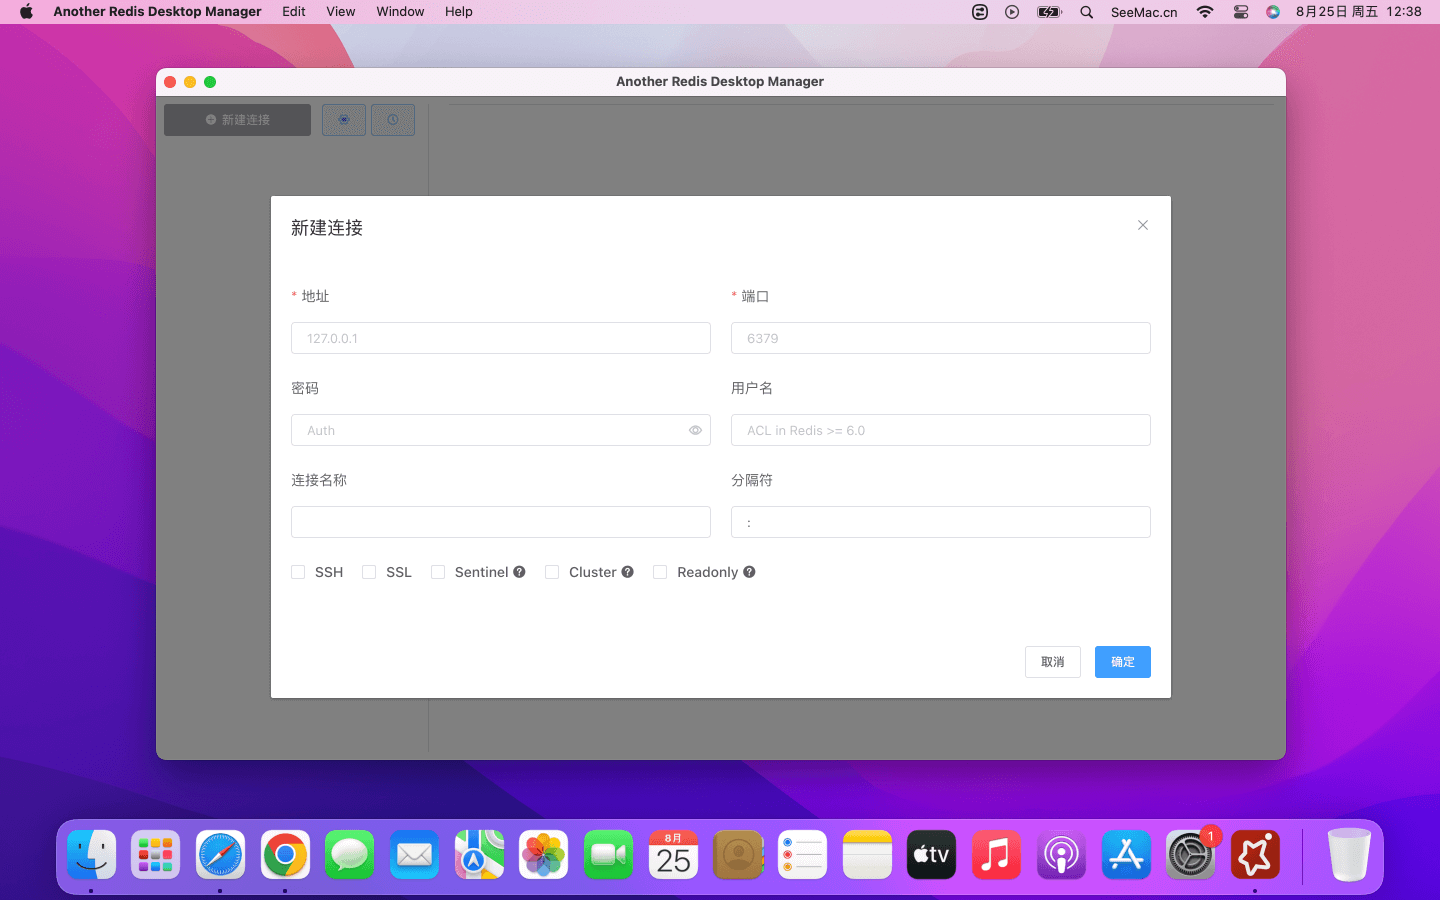Open Reminders from the Dock

(x=802, y=855)
